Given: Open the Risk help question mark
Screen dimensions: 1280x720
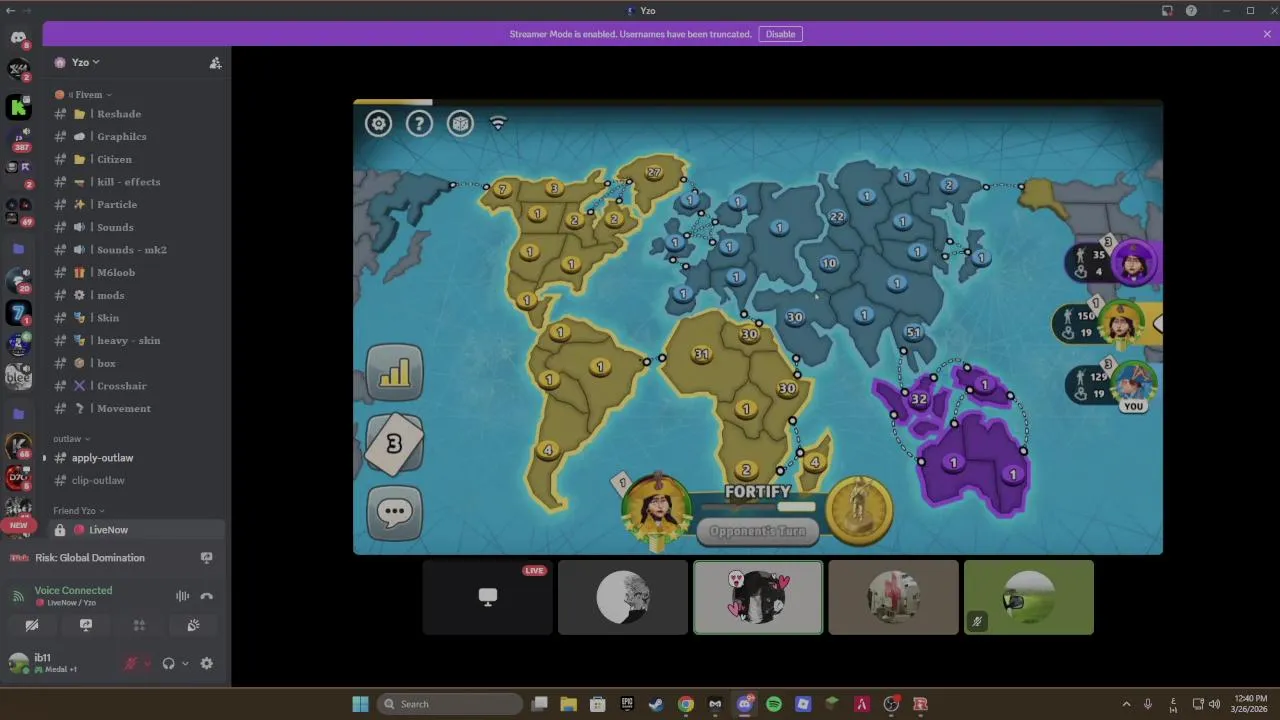Looking at the screenshot, I should pos(419,123).
